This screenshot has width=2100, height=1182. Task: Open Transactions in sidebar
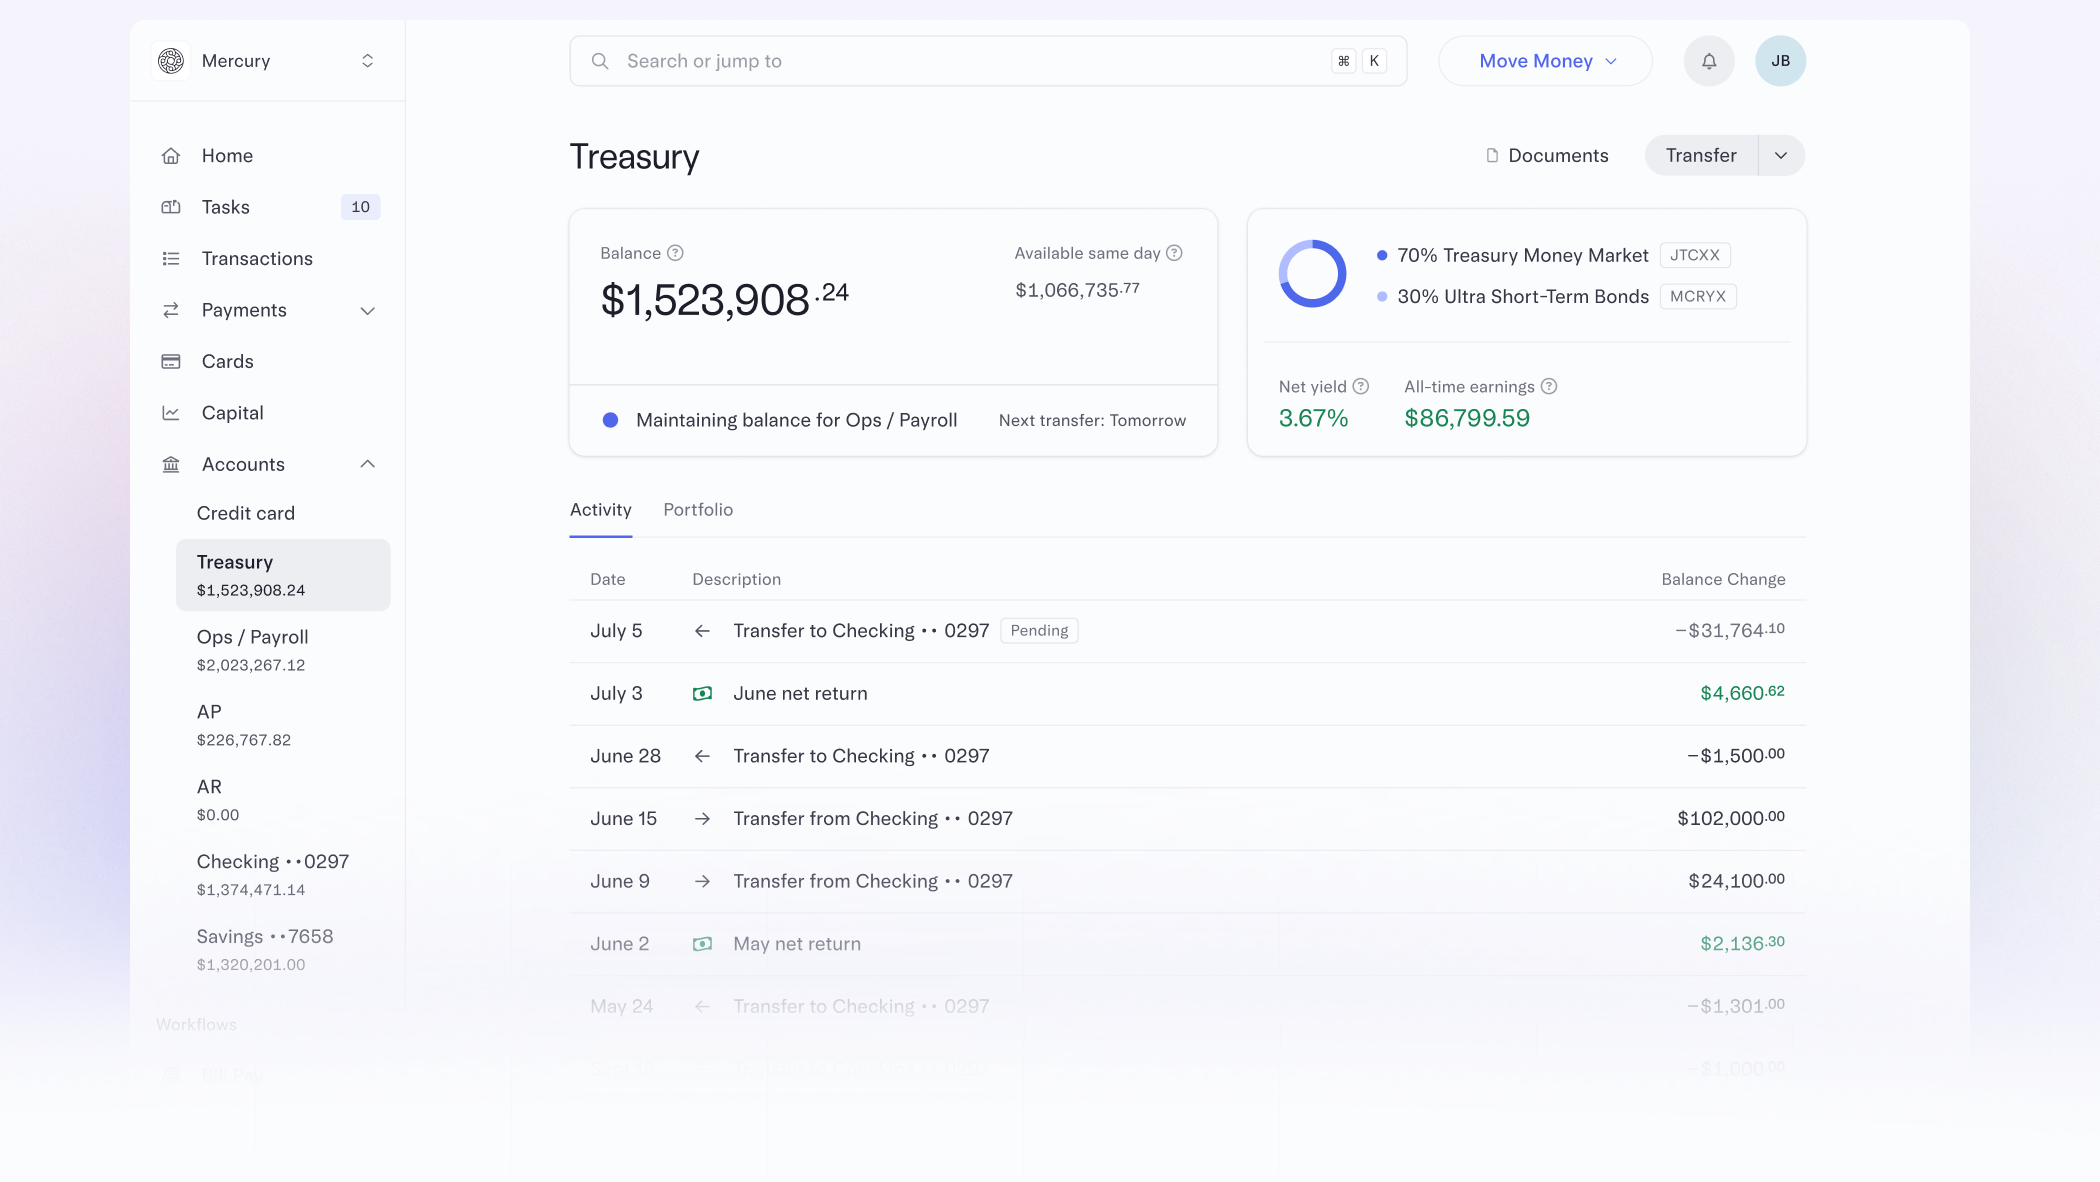257,259
